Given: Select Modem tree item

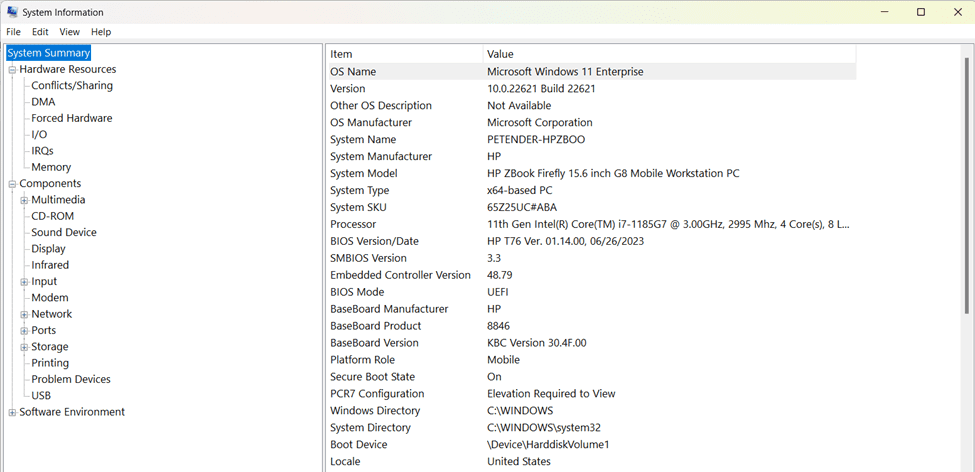Looking at the screenshot, I should pyautogui.click(x=50, y=297).
